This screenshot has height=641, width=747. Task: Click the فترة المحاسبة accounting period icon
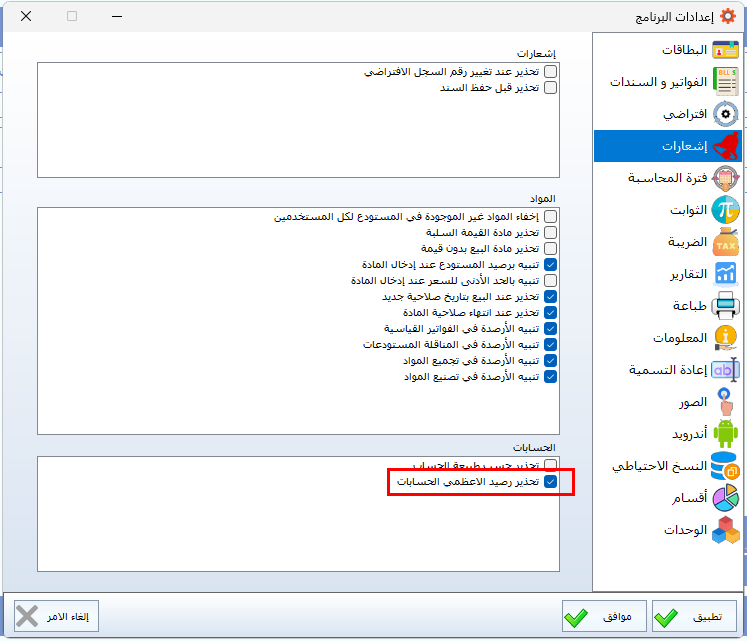click(725, 178)
